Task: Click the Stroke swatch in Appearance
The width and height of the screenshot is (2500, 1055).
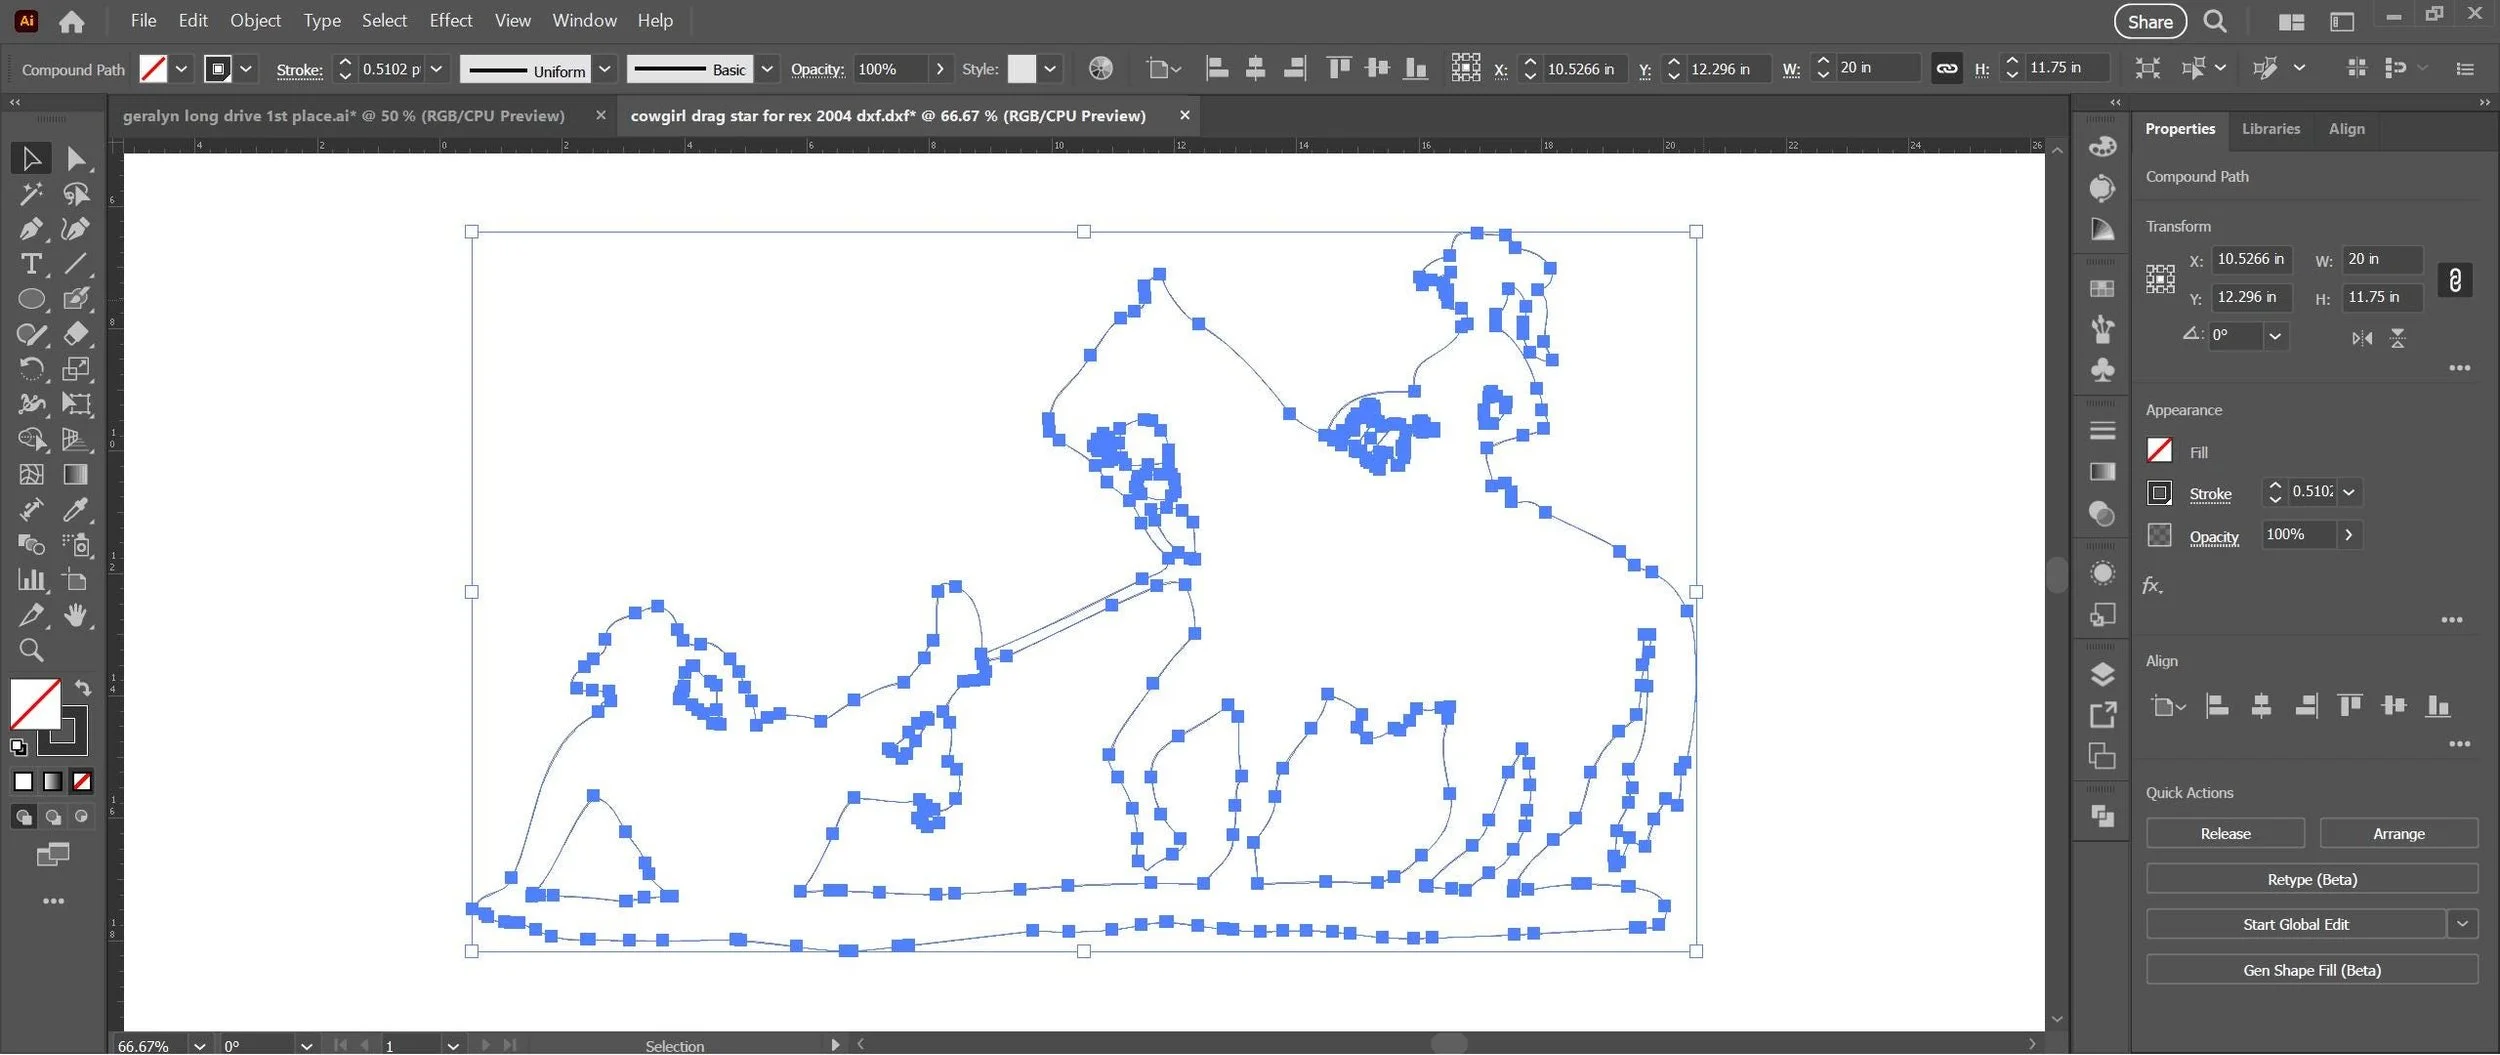Action: (x=2159, y=493)
